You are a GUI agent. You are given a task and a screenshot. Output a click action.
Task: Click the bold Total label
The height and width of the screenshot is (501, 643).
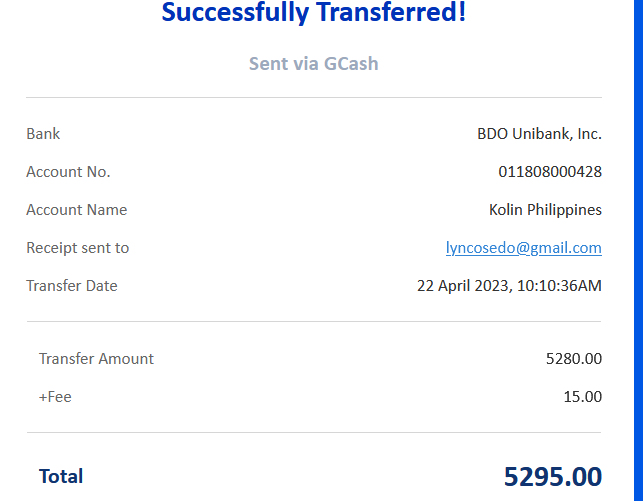point(61,477)
